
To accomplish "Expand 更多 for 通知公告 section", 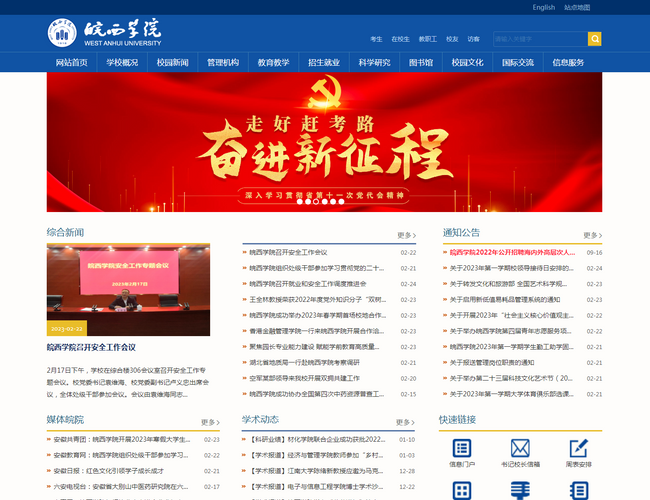I will (592, 235).
